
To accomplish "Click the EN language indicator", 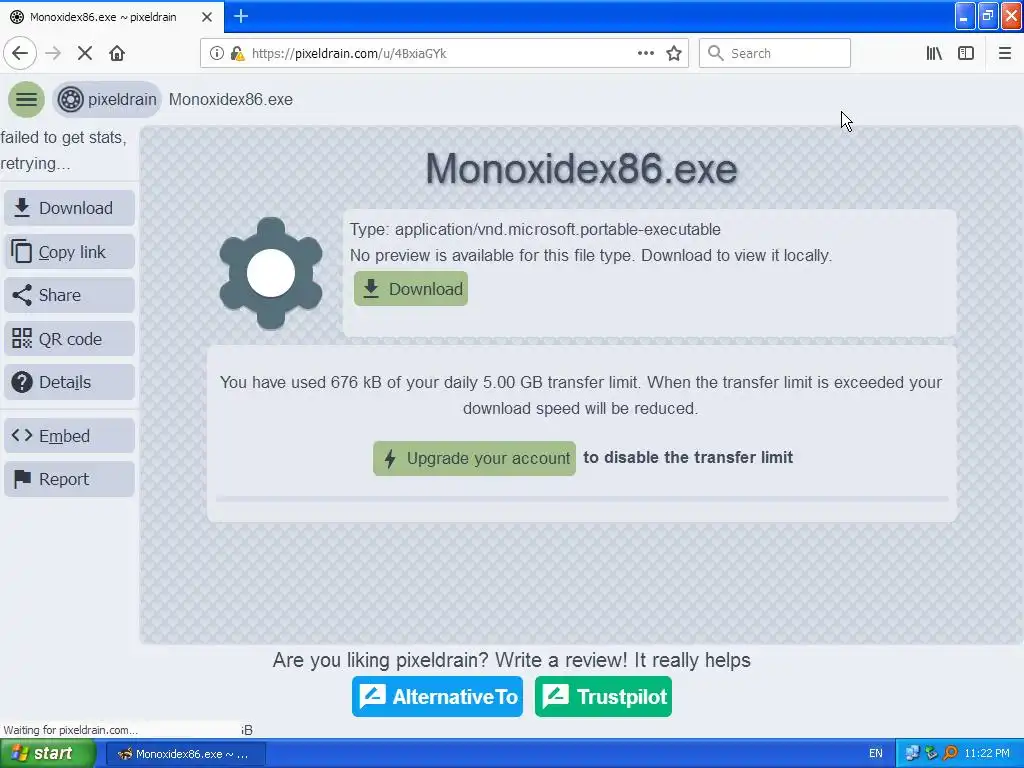I will click(876, 754).
